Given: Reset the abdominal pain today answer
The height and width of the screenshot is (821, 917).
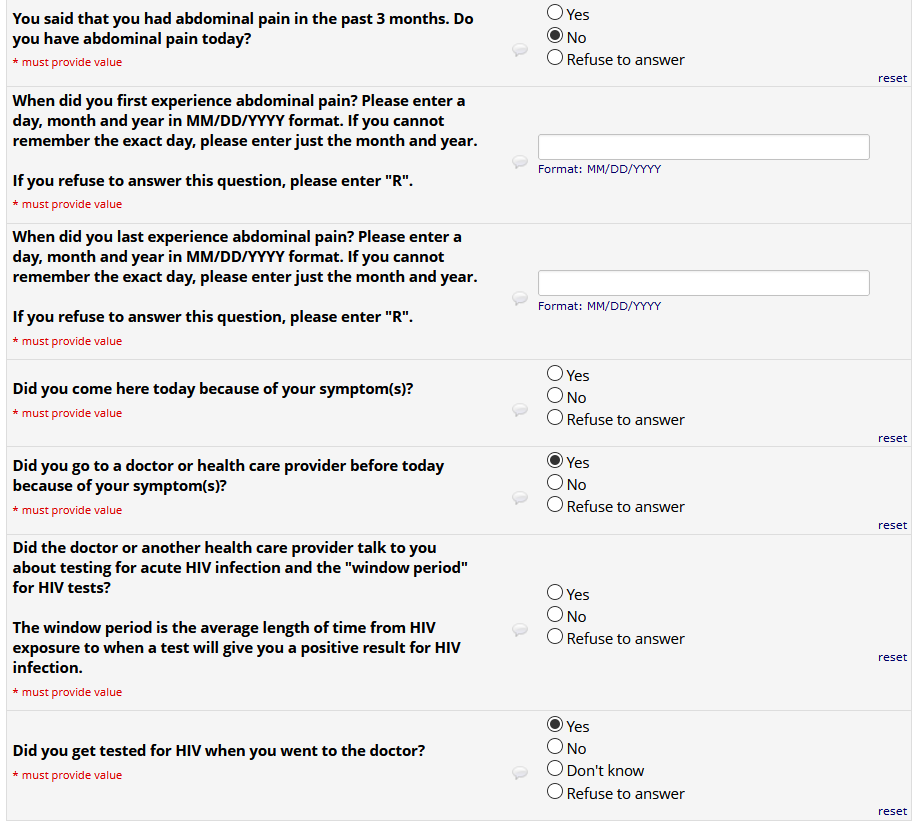Looking at the screenshot, I should [892, 79].
